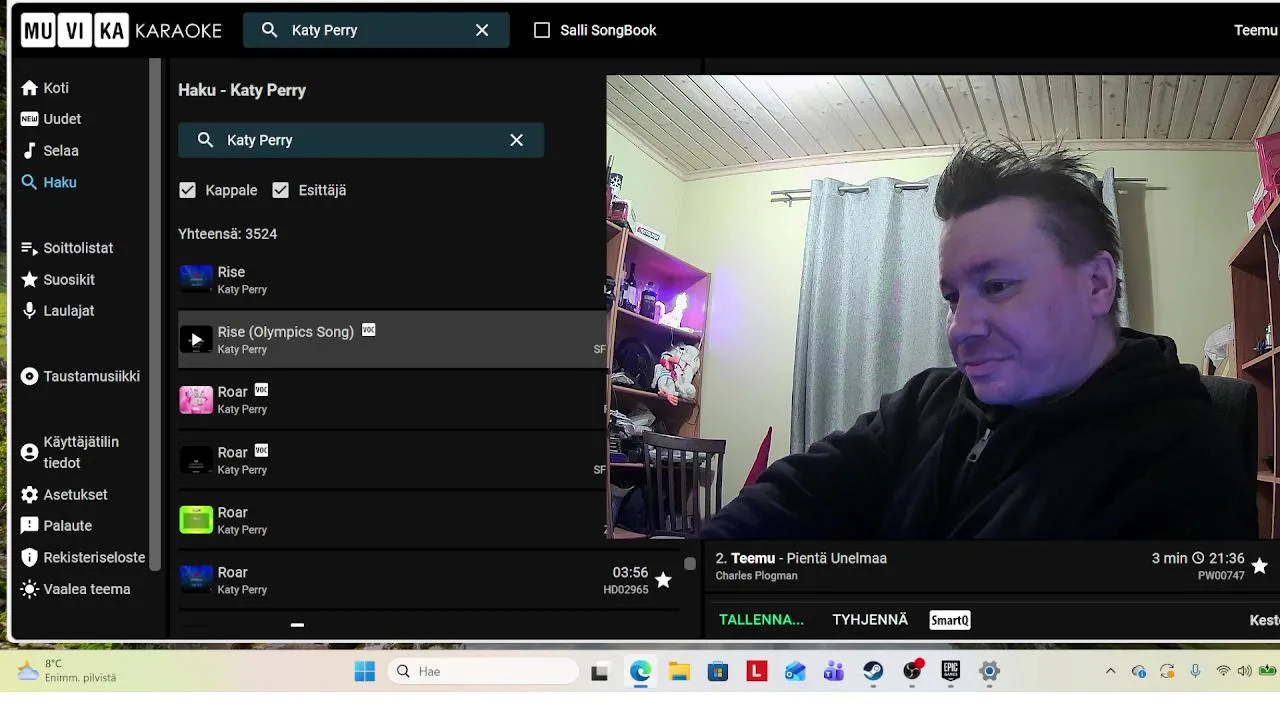Viewport: 1280px width, 720px height.
Task: Click the VOC badge on Rise (Olympics Song)
Action: click(x=368, y=330)
